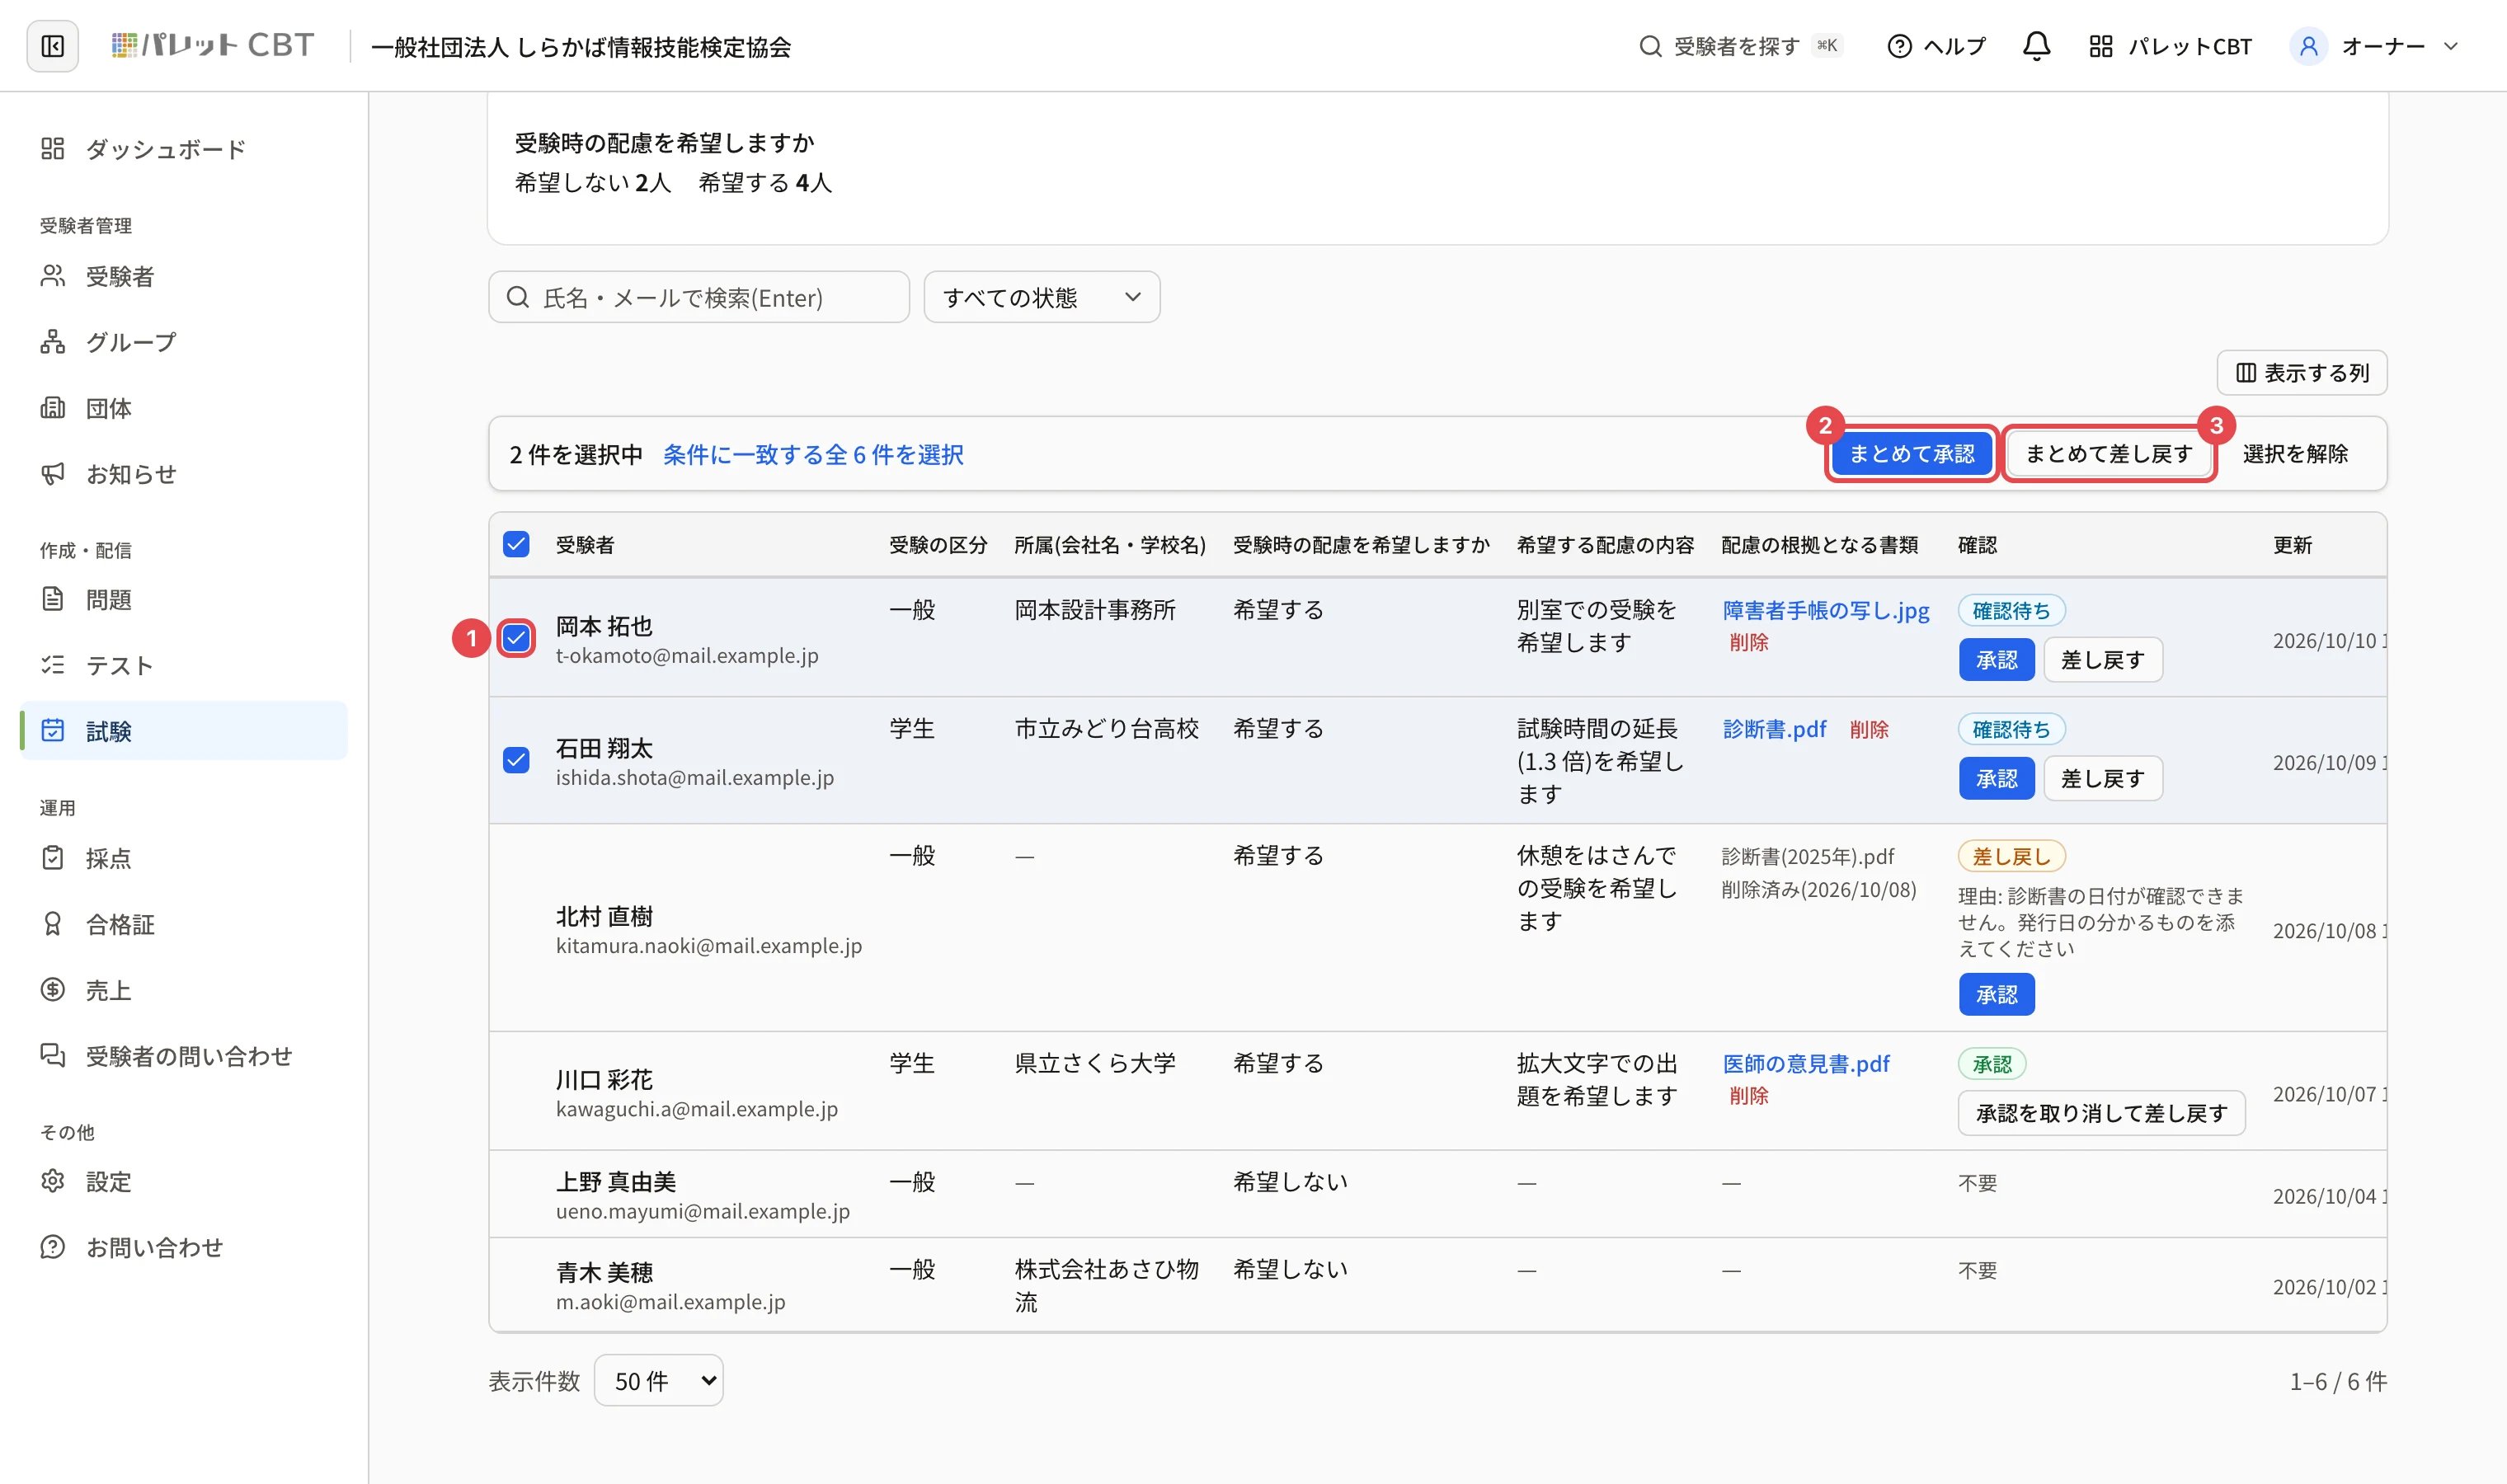Open 受験者の問い合わせ in the sidebar

click(184, 1056)
